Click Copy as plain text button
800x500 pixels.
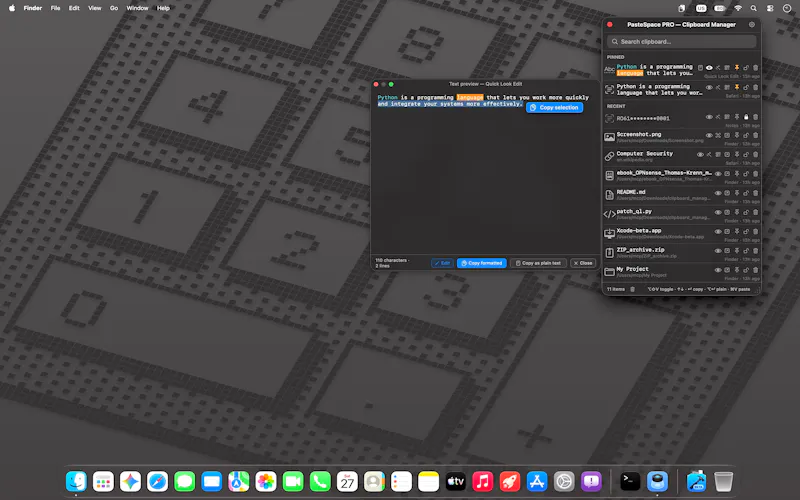point(538,263)
